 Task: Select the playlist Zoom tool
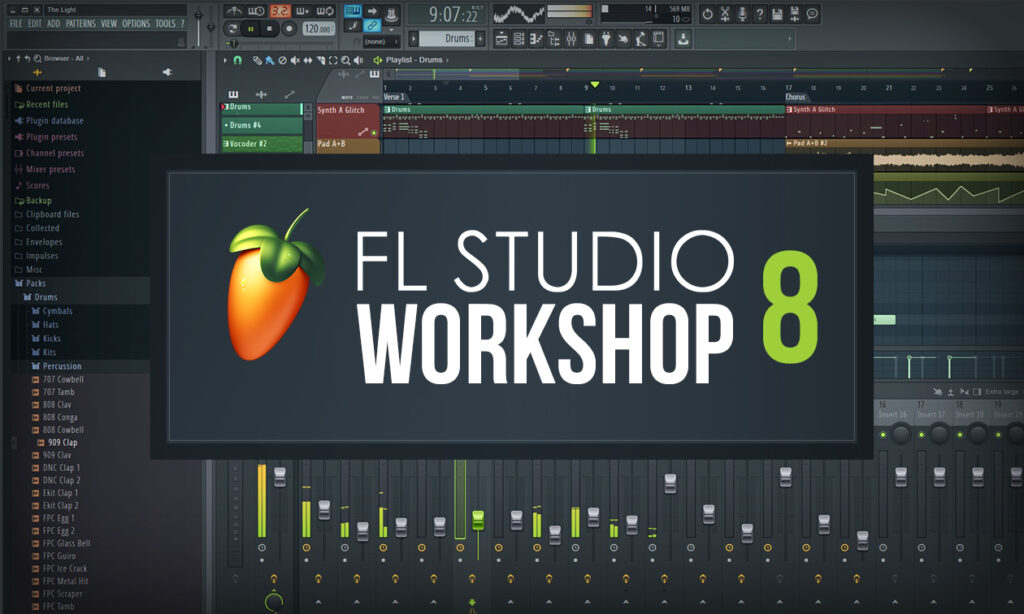(345, 60)
